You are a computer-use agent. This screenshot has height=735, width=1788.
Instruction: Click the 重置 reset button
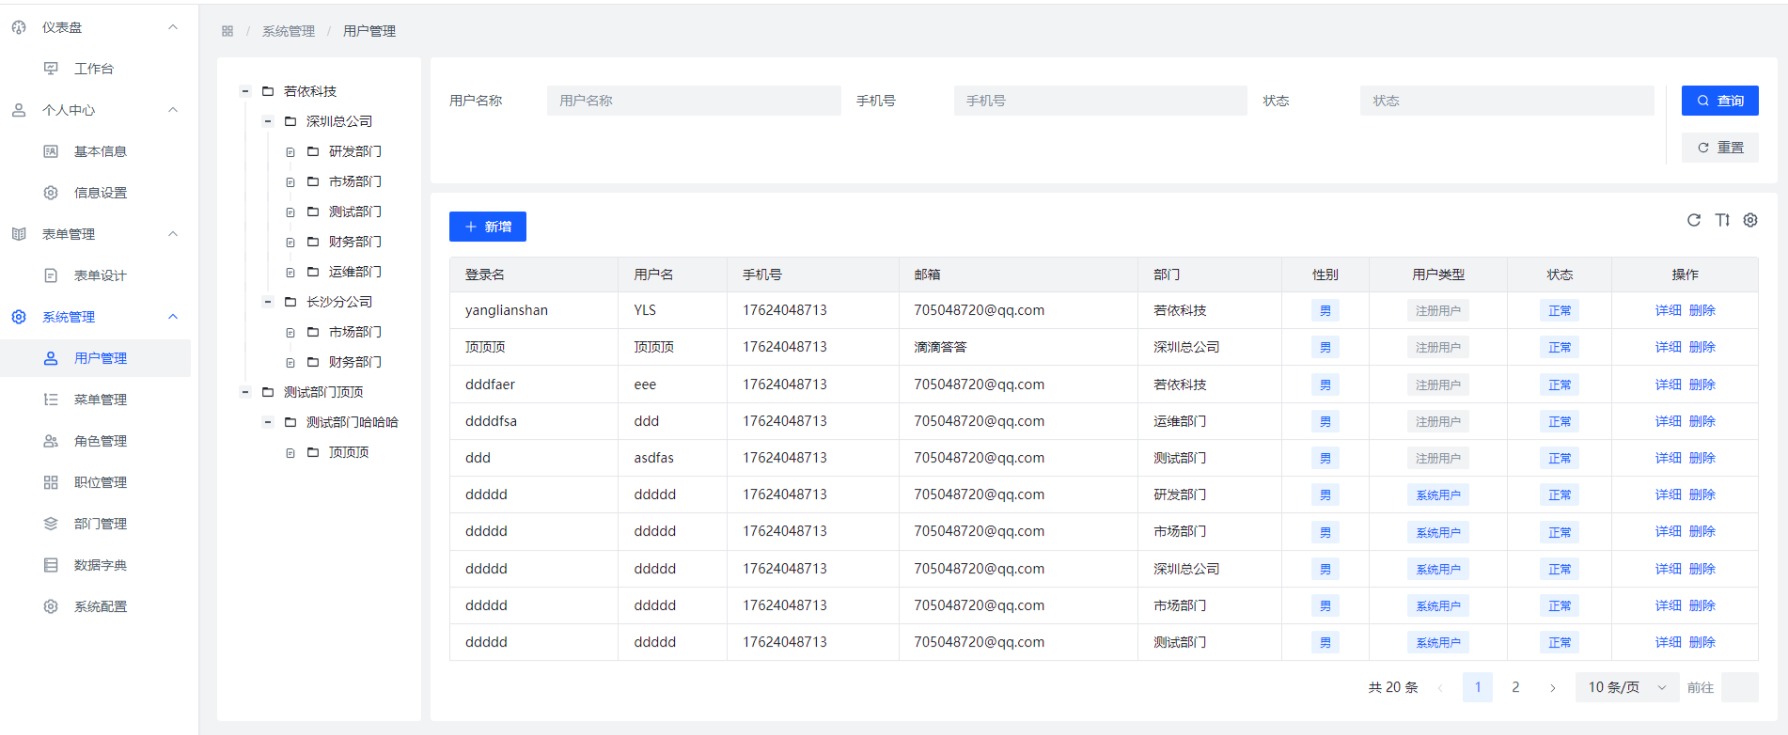(1720, 147)
